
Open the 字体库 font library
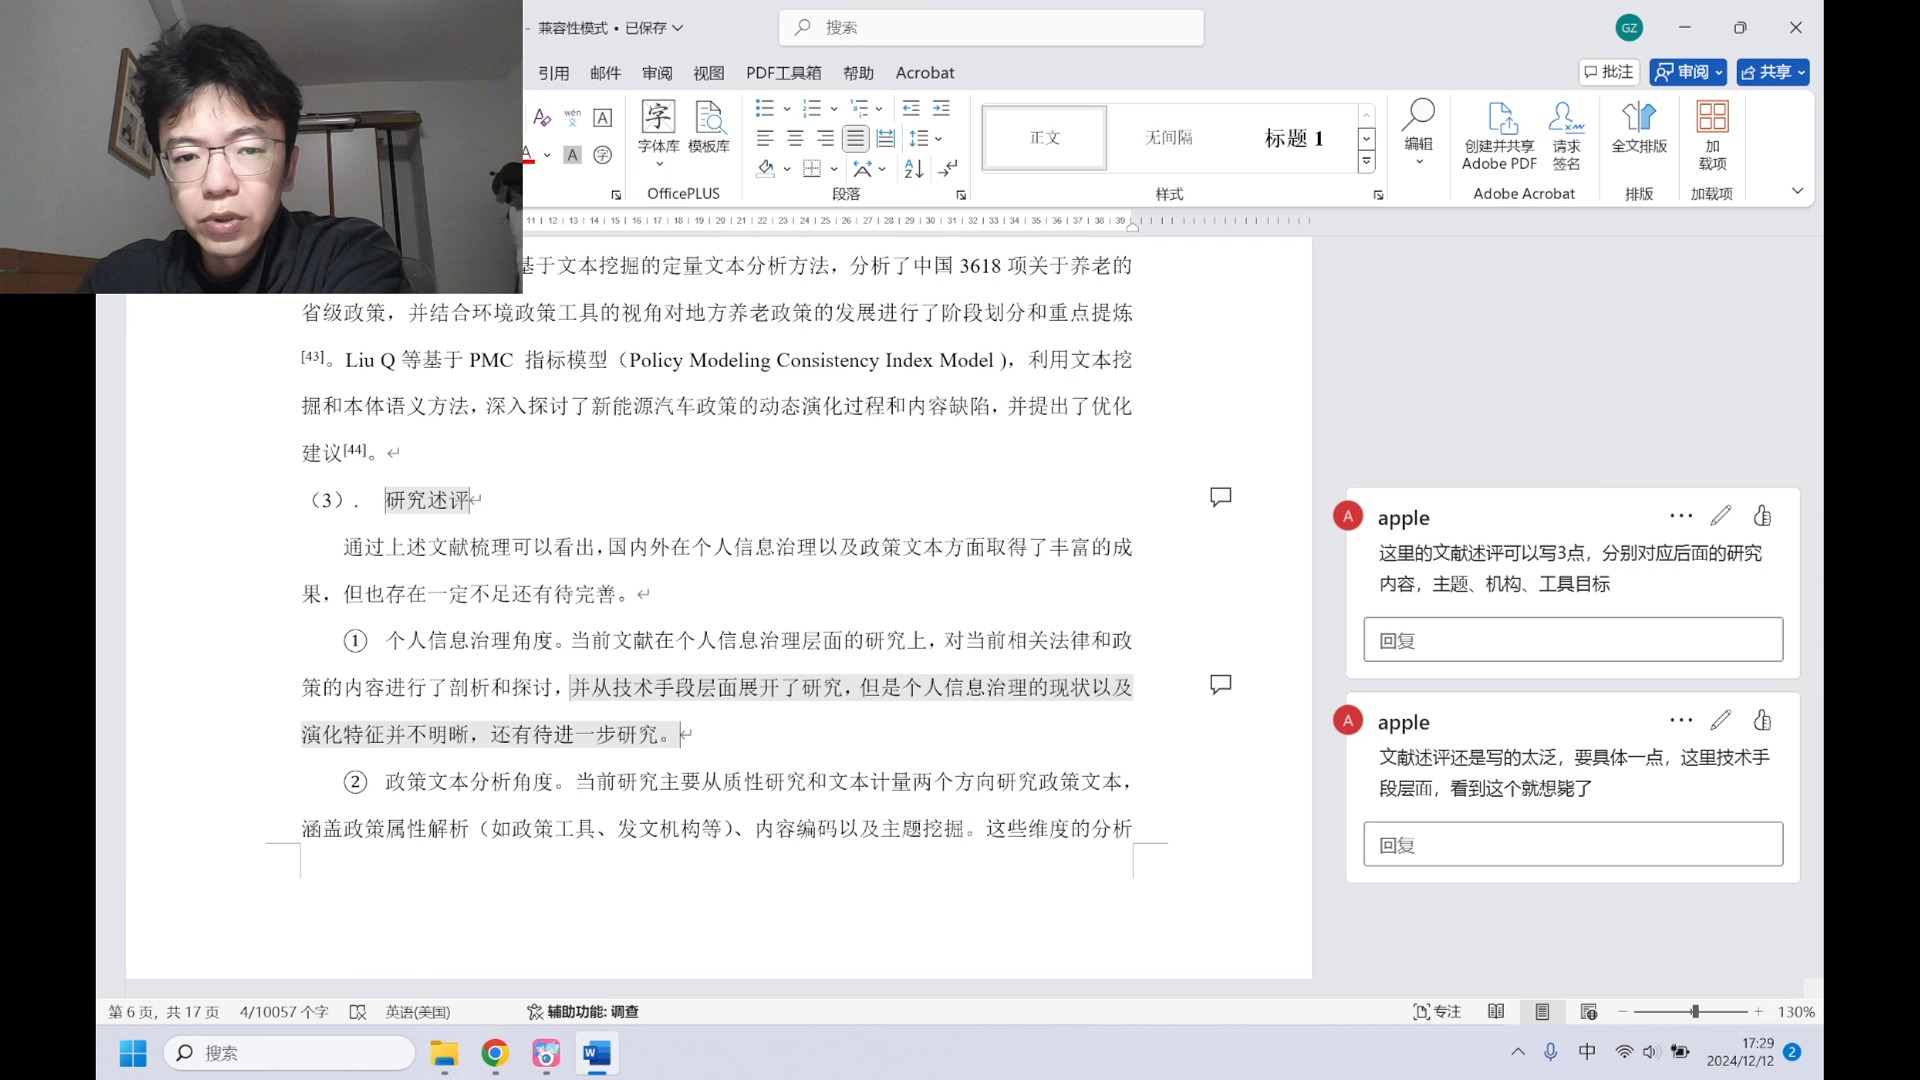point(658,130)
